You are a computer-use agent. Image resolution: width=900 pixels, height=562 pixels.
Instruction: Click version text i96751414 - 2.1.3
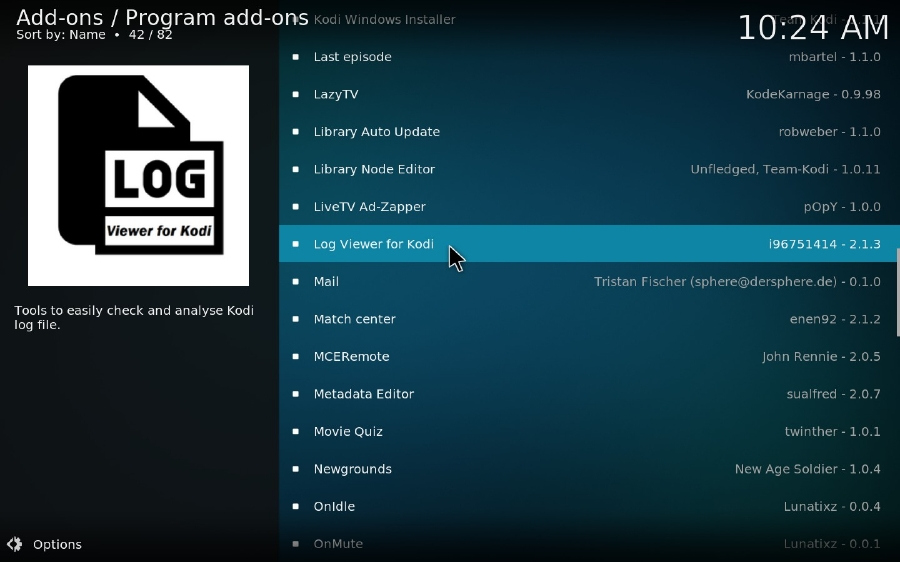[x=824, y=244]
